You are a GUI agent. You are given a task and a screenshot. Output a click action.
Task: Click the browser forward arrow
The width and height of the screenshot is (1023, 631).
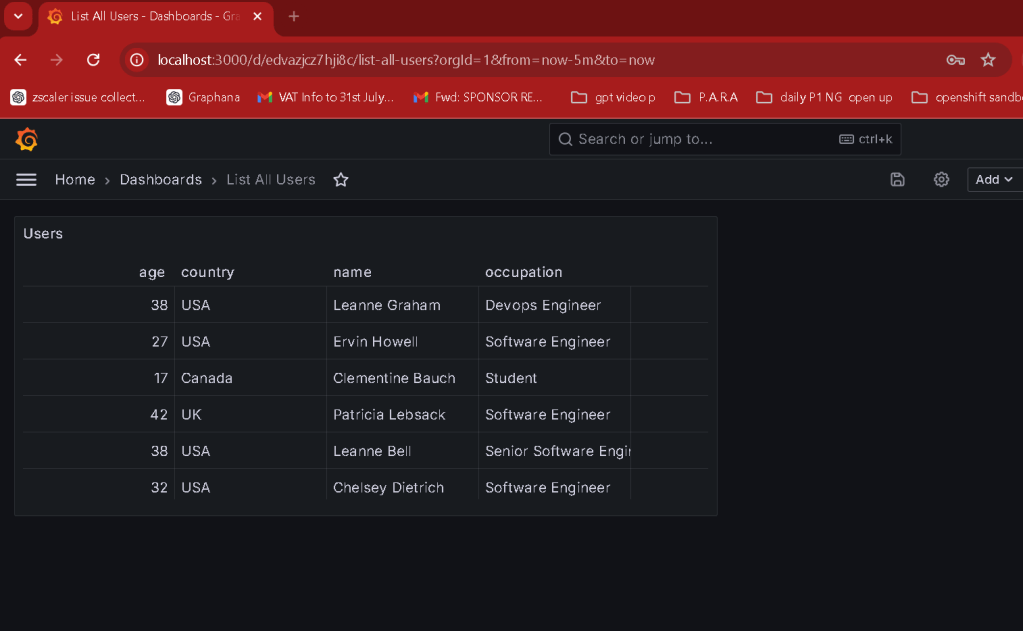57,60
